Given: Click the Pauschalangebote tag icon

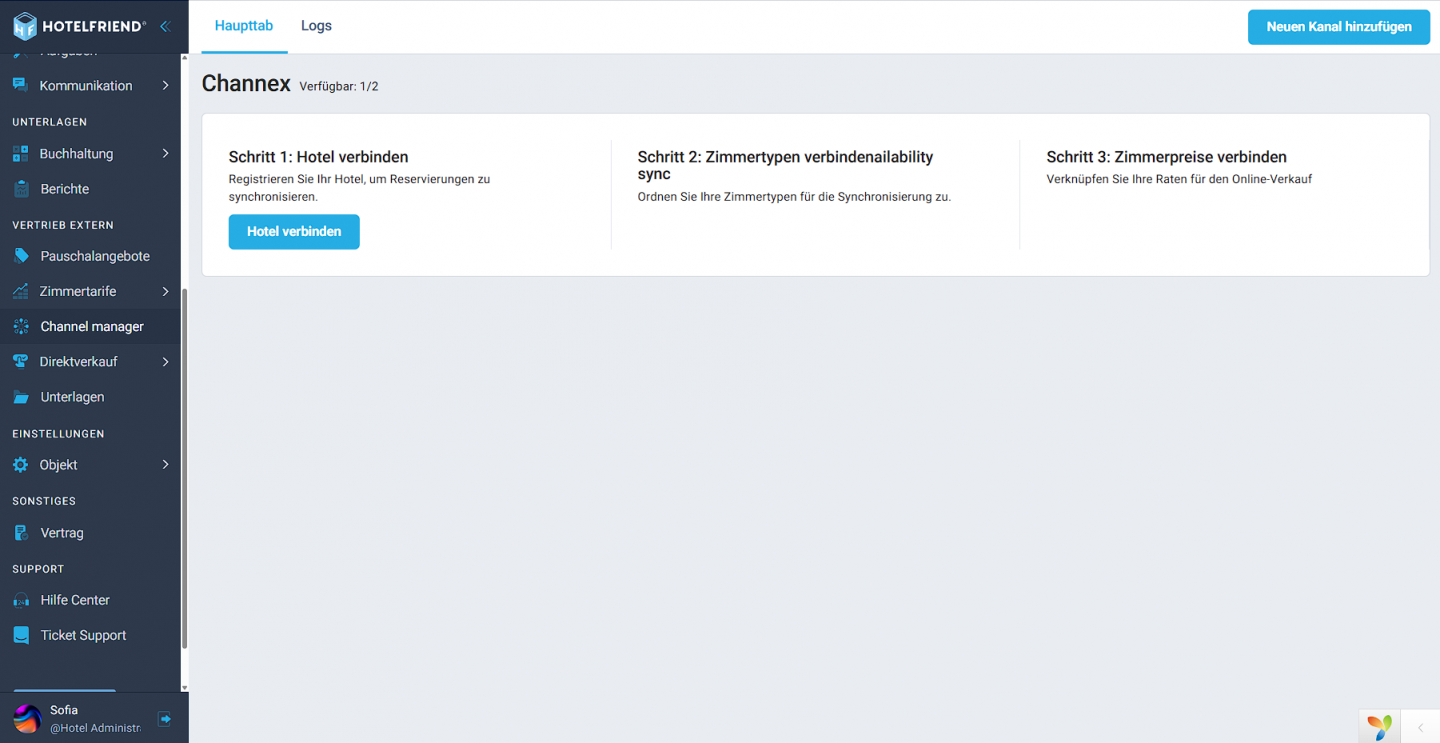Looking at the screenshot, I should (x=20, y=256).
